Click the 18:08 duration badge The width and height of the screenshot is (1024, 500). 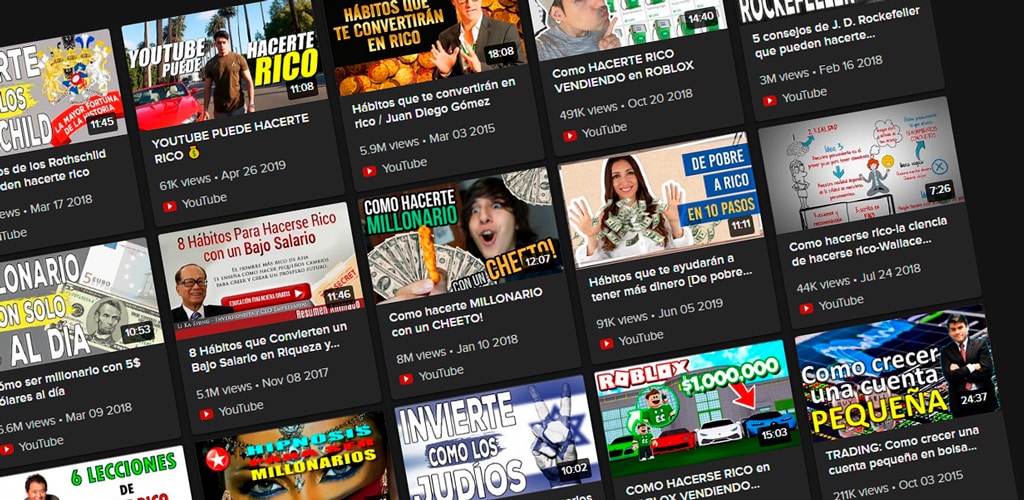click(501, 52)
